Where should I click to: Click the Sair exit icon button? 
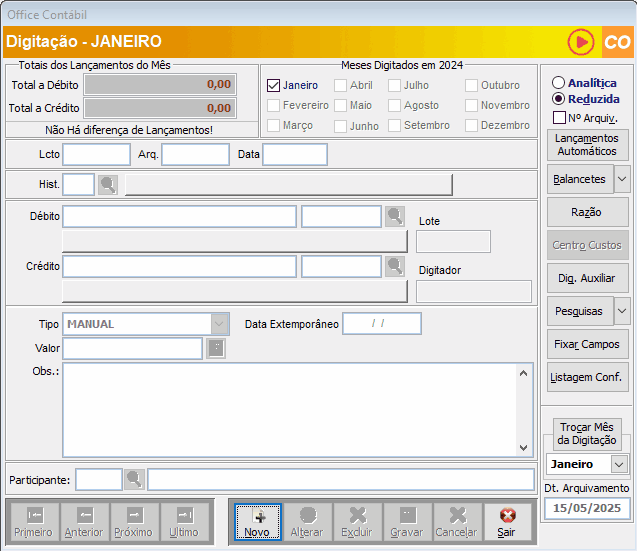(507, 521)
